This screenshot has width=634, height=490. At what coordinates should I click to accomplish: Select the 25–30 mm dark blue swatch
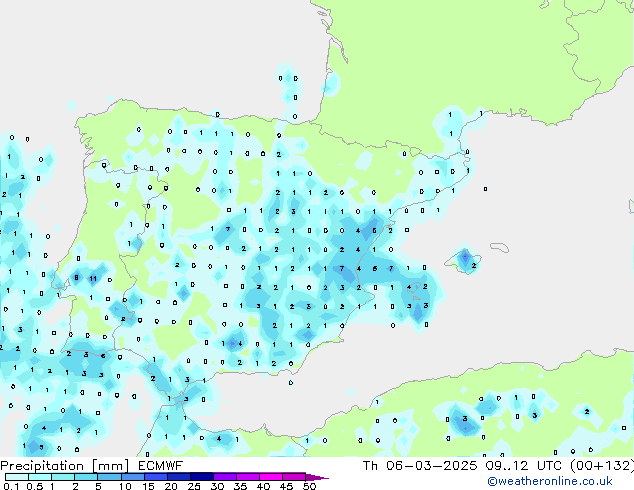pyautogui.click(x=201, y=477)
